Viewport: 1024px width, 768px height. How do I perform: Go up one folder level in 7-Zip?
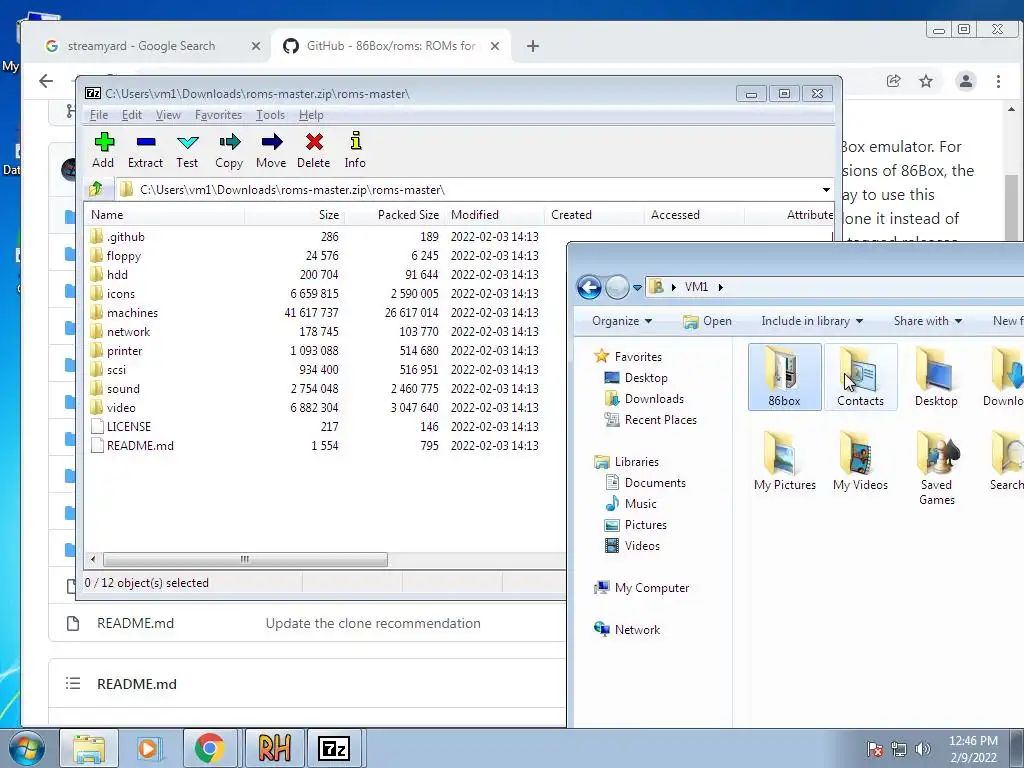pos(96,189)
